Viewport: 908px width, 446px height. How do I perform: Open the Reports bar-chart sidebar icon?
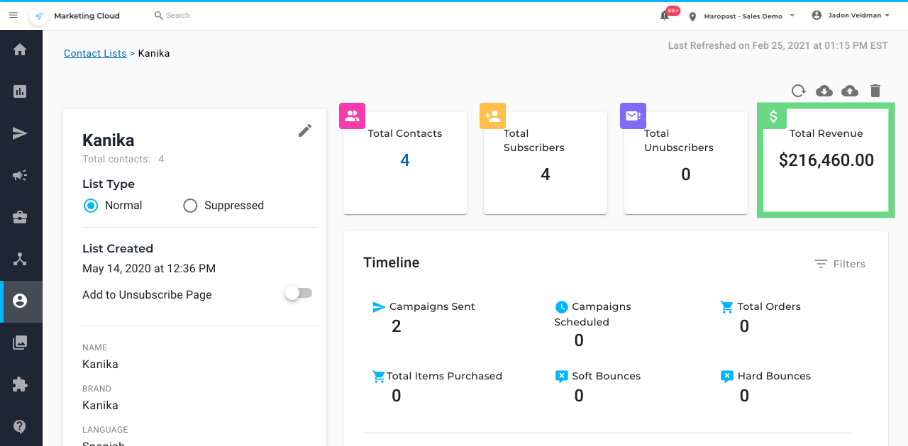[x=20, y=92]
